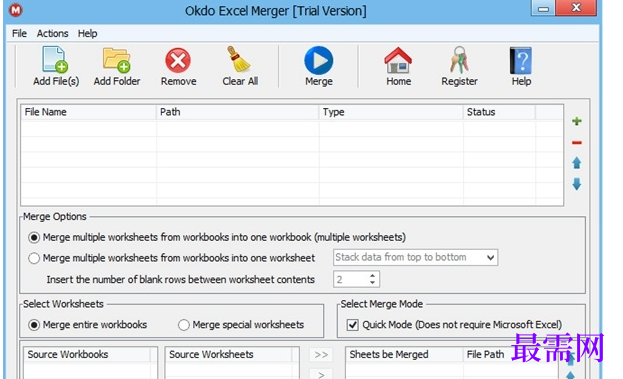This screenshot has height=379, width=623.
Task: Click the >> move all sheets button
Action: (x=321, y=355)
